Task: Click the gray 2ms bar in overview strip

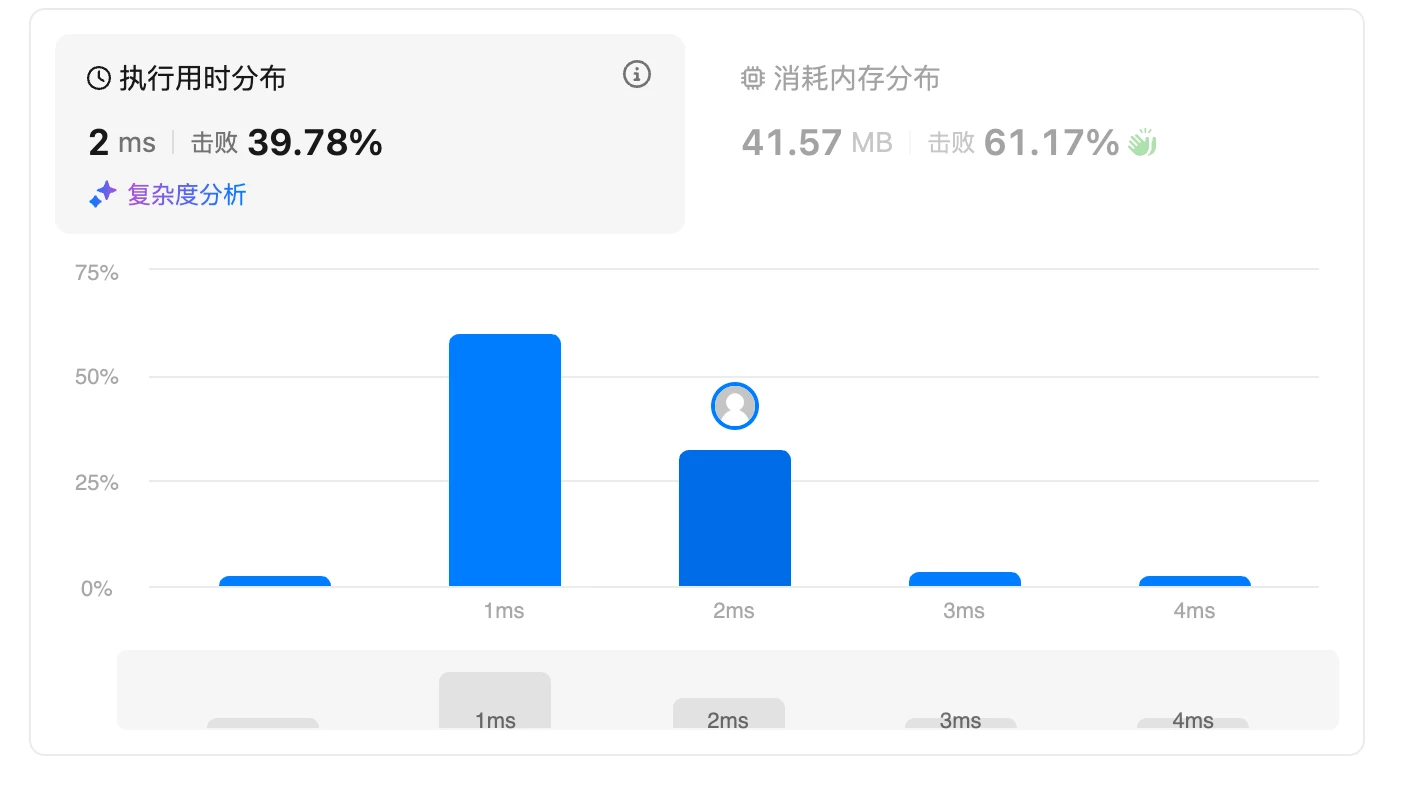Action: coord(729,714)
